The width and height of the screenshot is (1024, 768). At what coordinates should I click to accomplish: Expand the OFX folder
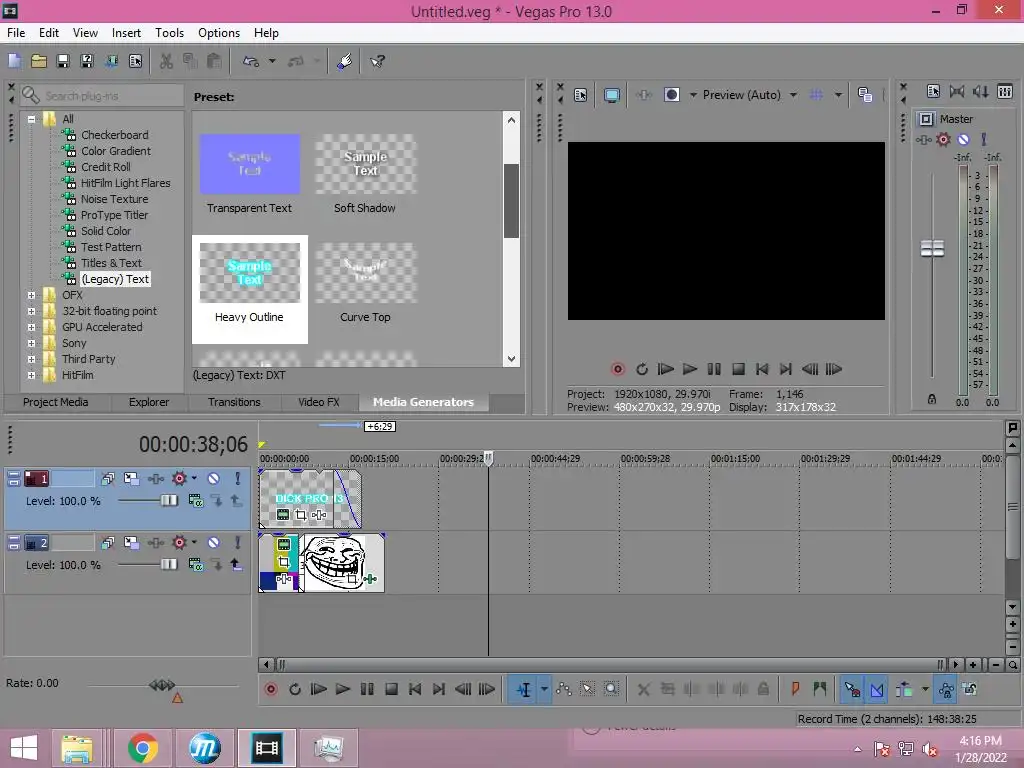click(x=31, y=295)
